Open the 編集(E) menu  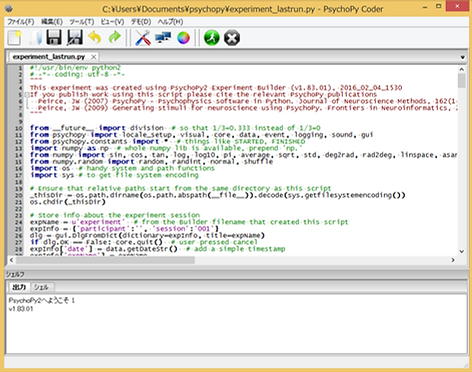coord(52,22)
